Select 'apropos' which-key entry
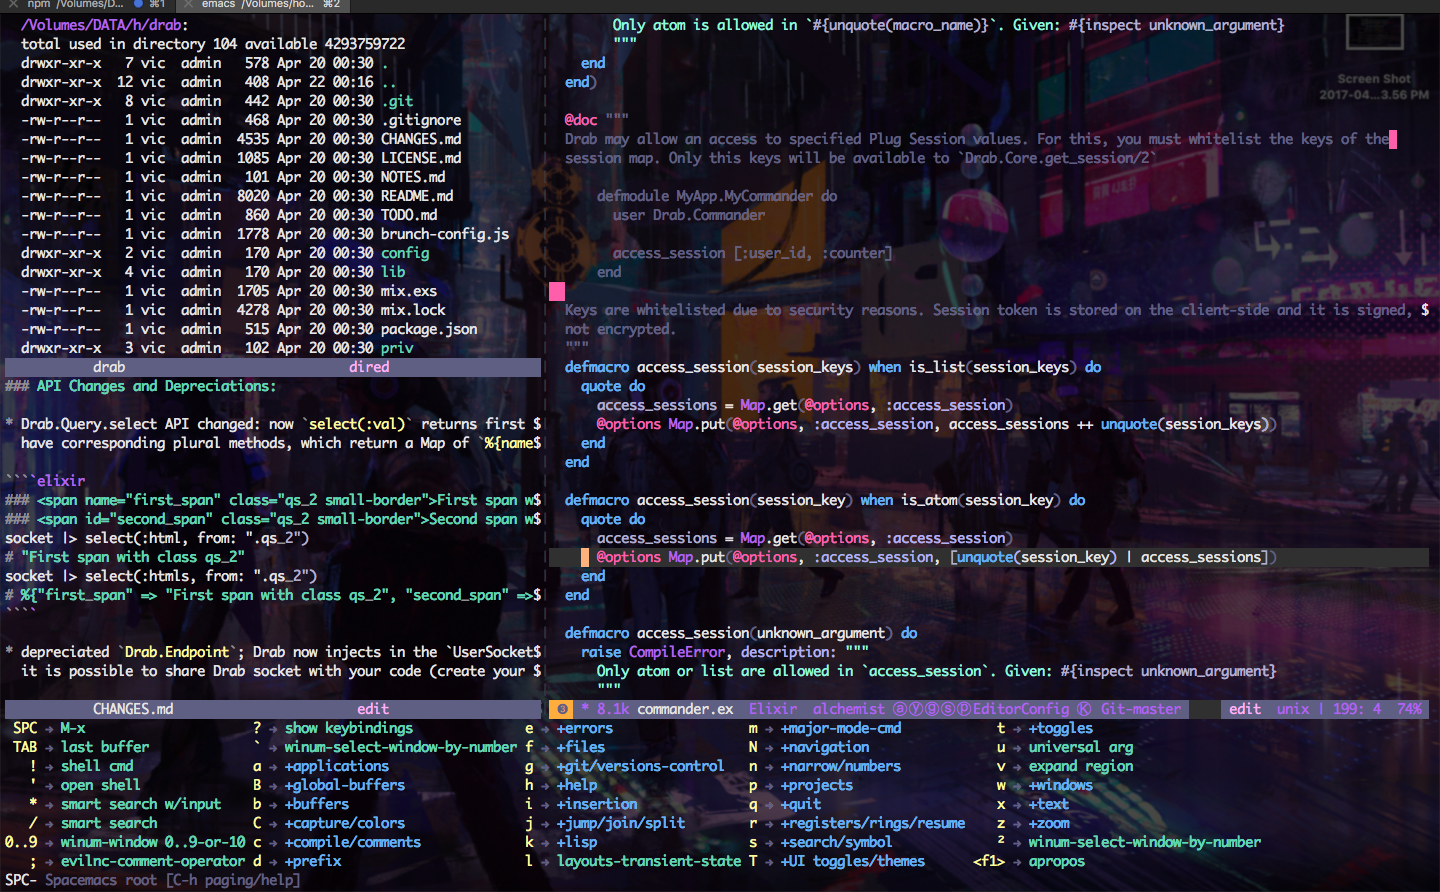The height and width of the screenshot is (892, 1440). 1057,861
